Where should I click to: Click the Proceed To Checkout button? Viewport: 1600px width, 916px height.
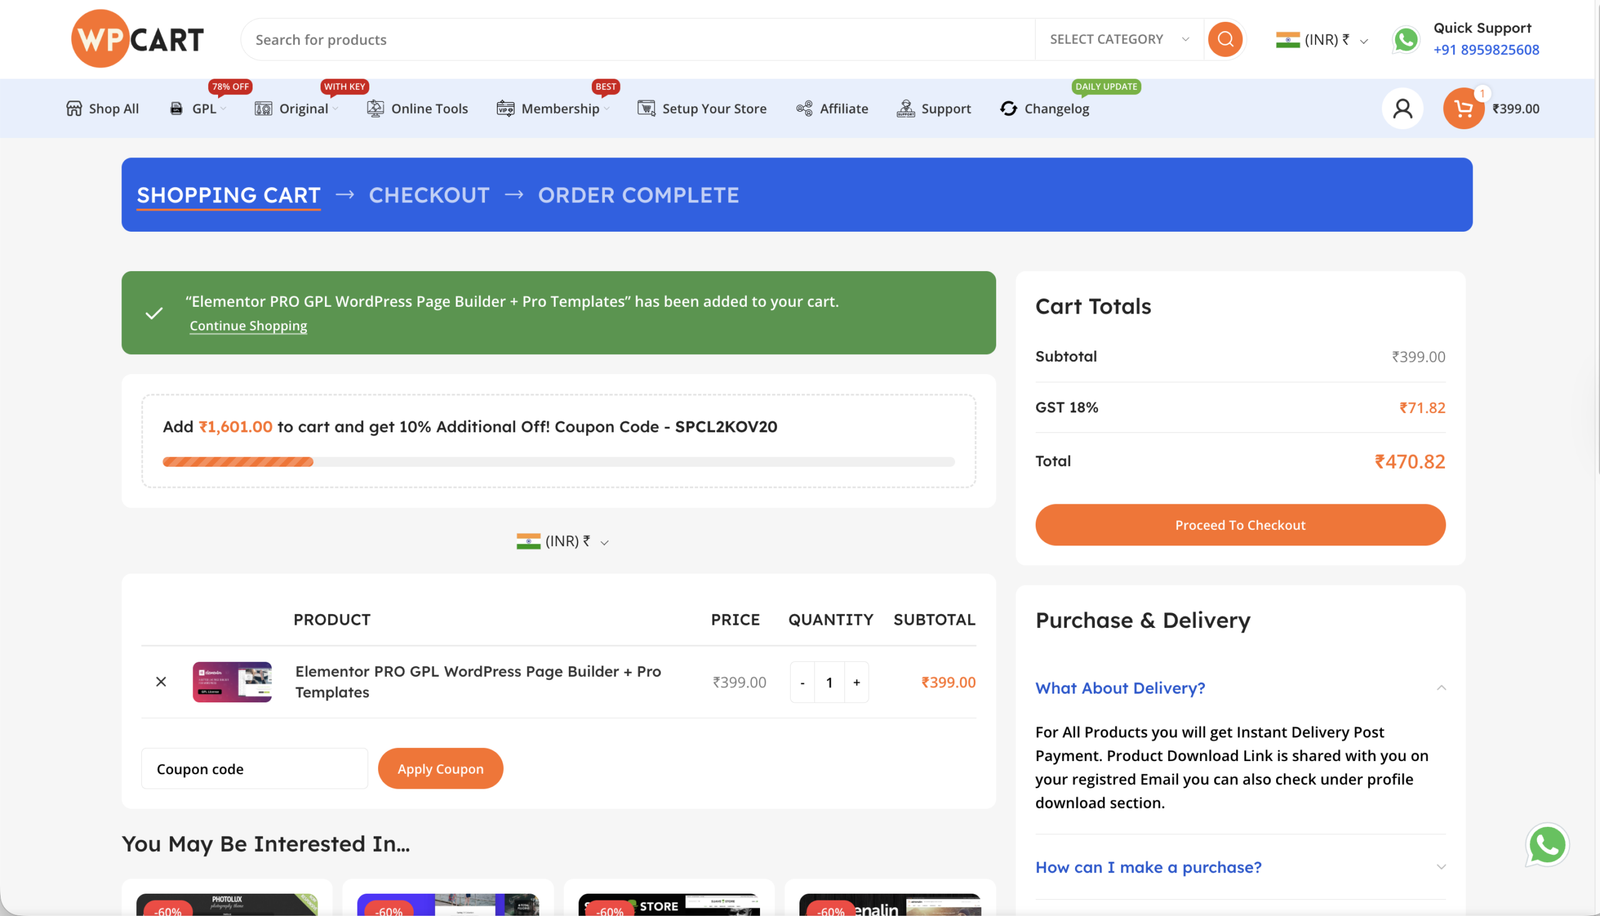[x=1240, y=525]
